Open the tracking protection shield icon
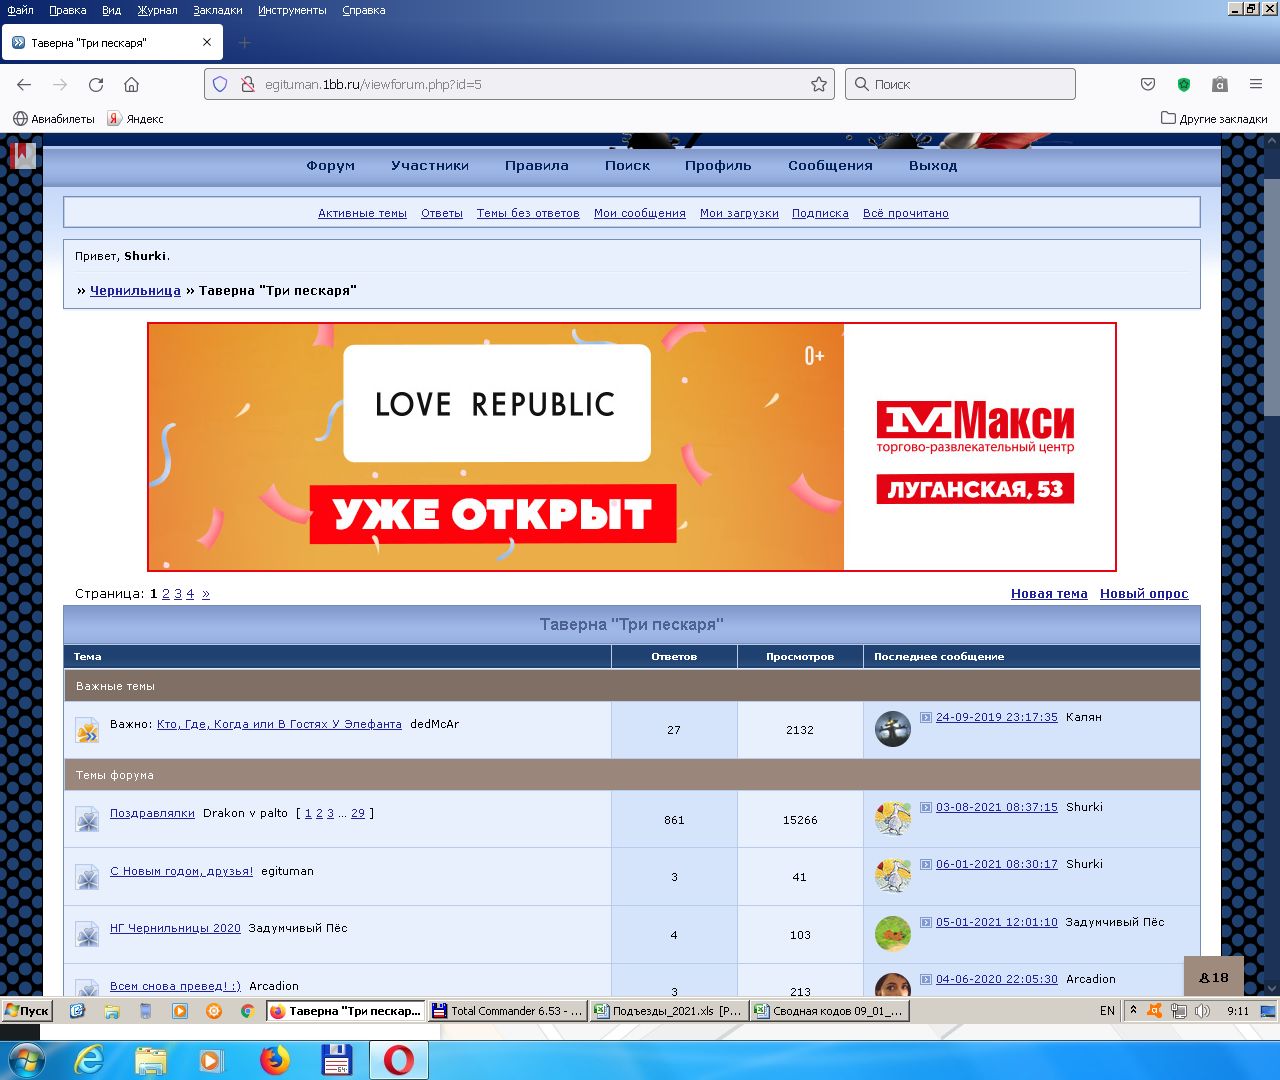 pos(221,85)
